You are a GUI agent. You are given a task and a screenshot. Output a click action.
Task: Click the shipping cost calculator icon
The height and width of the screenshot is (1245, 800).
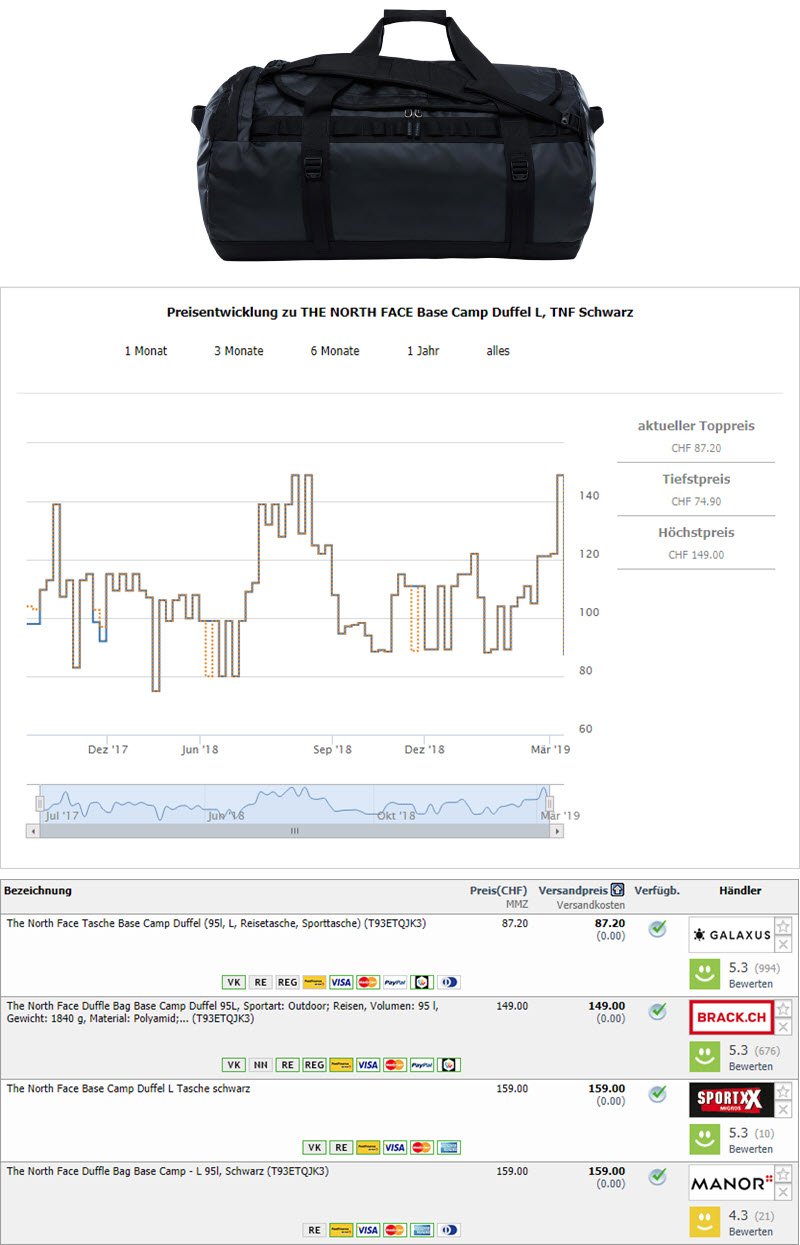617,890
